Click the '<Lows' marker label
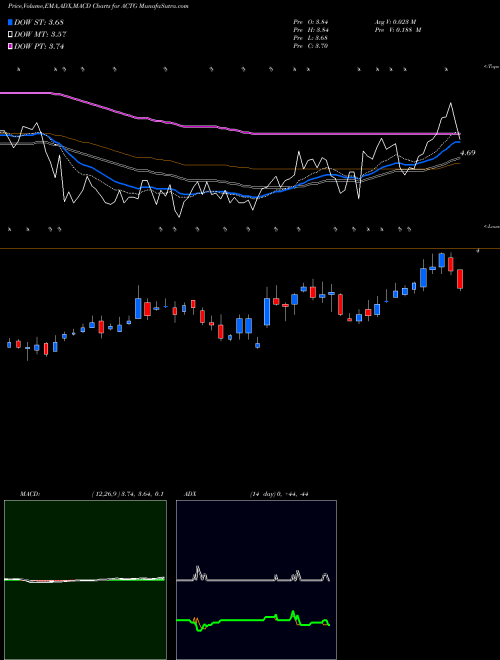The image size is (500, 660). coord(491,226)
